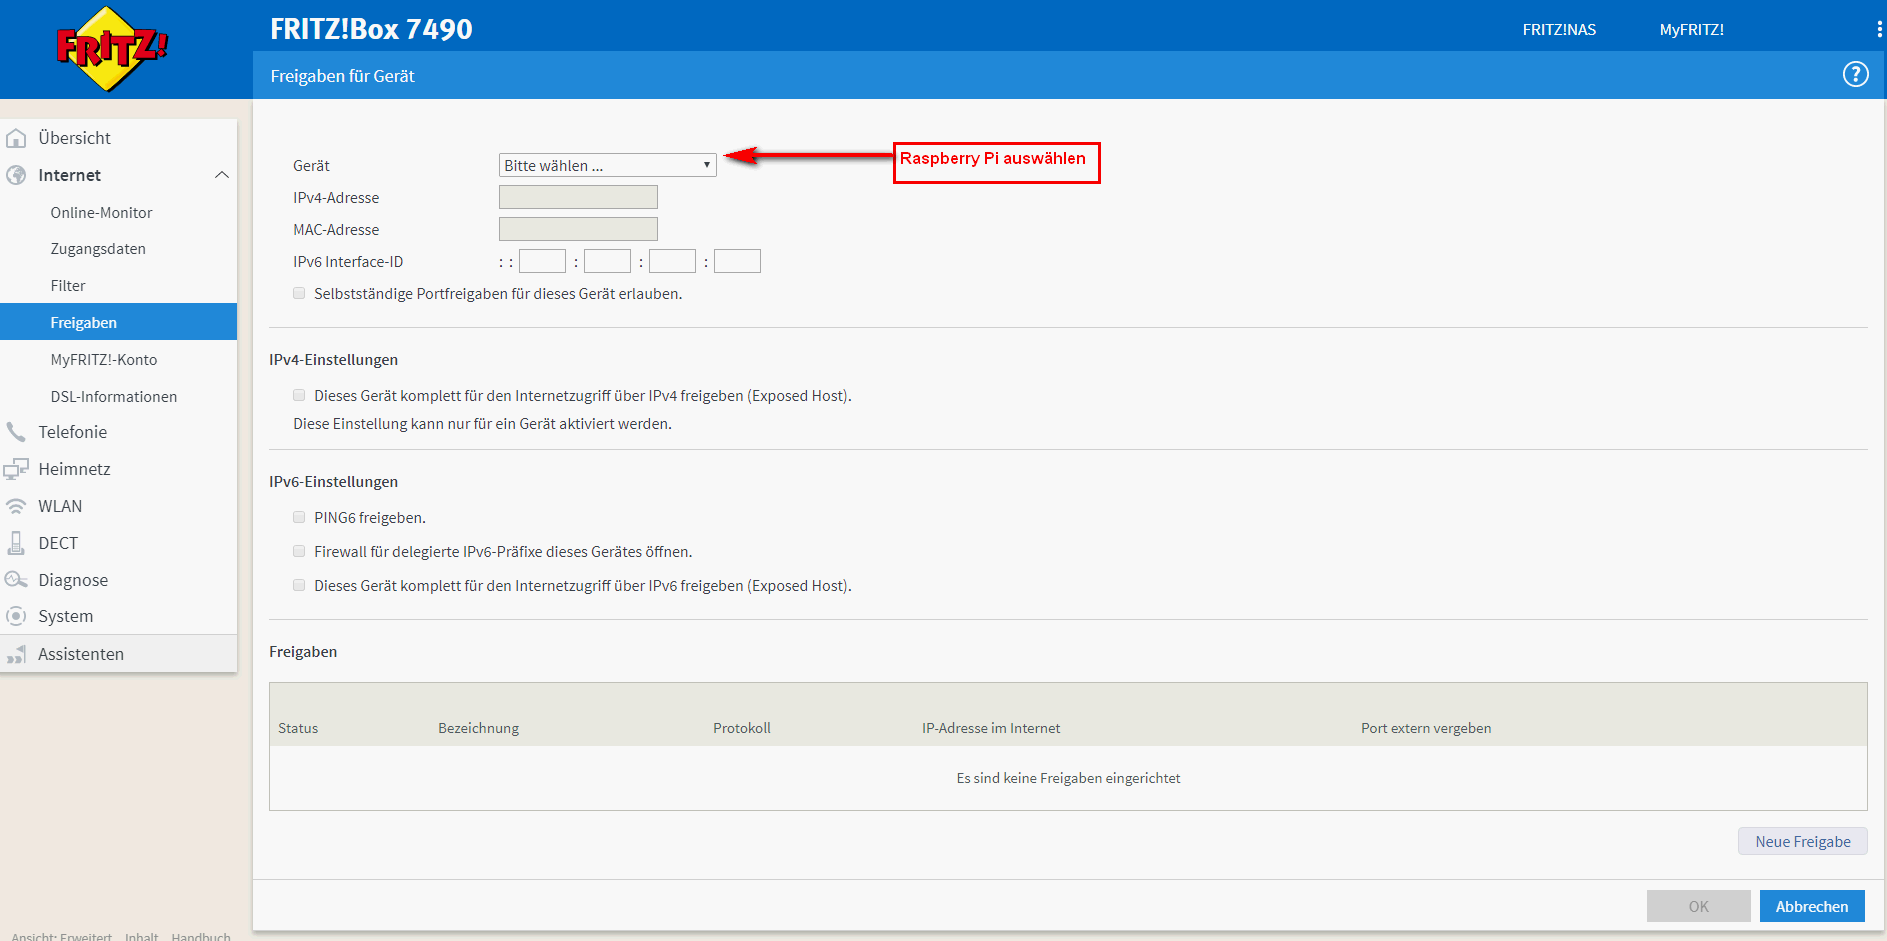Click first IPv6 Interface-ID field

tap(542, 262)
